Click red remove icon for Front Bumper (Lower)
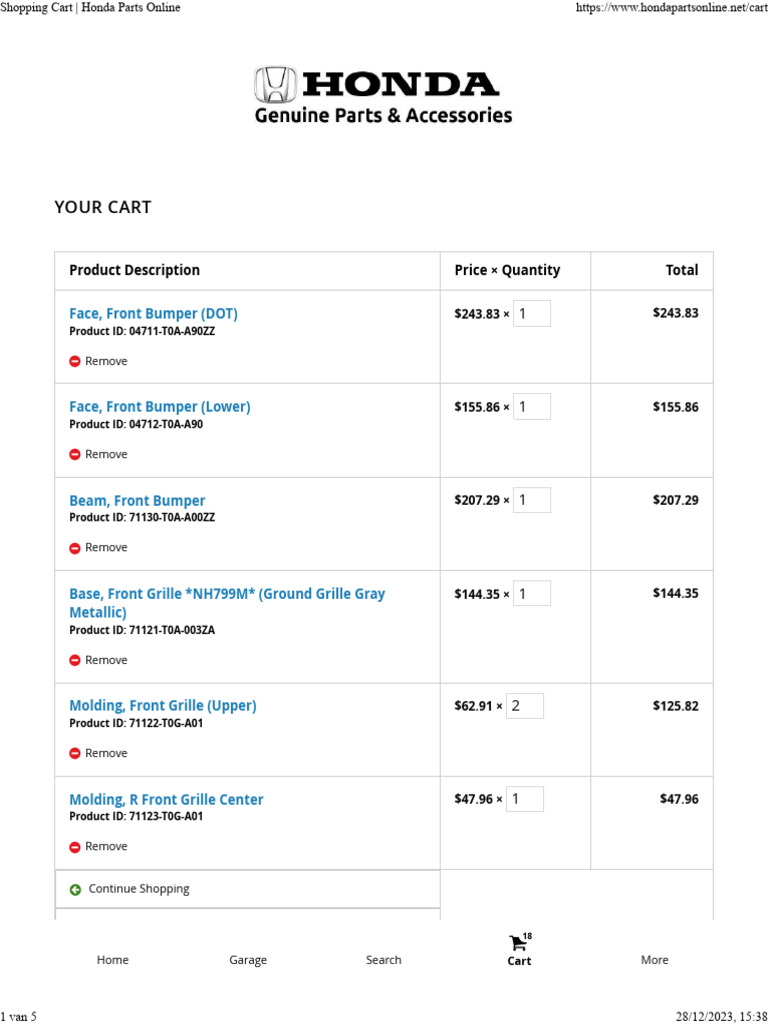Screen dimensions: 768x1024 coord(75,454)
